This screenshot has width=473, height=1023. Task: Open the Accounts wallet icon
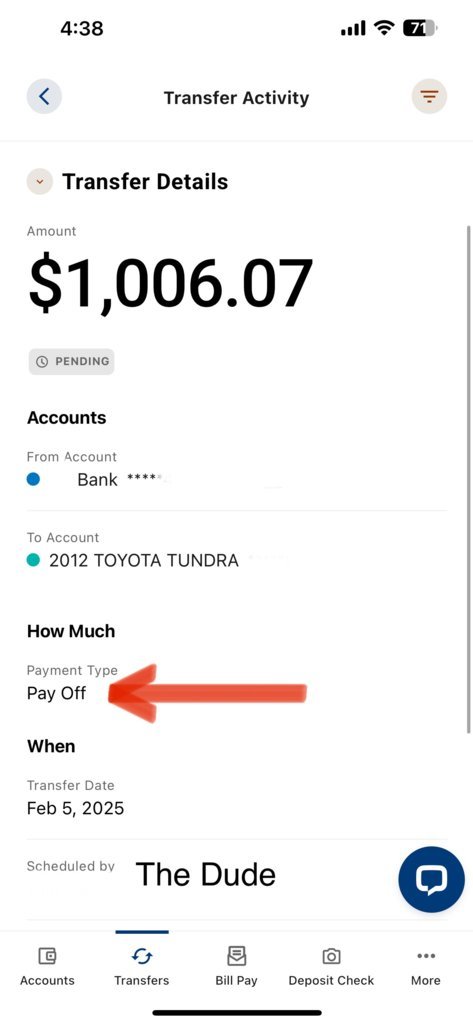pos(47,956)
